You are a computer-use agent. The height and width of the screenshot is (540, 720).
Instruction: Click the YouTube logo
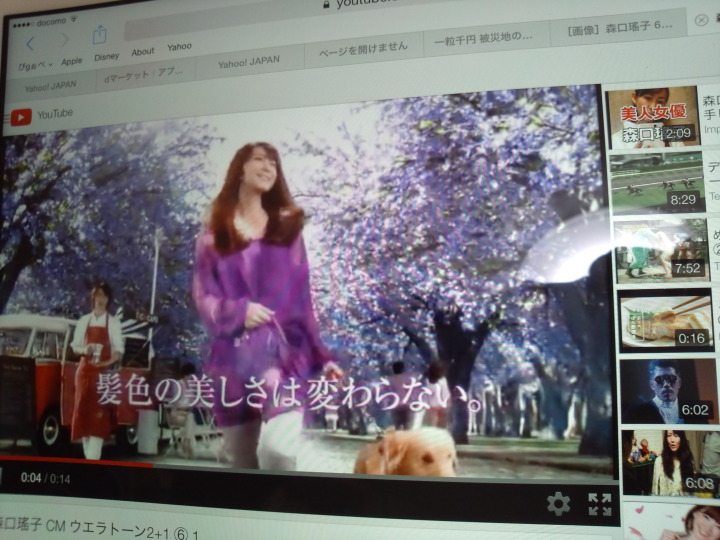click(x=42, y=115)
